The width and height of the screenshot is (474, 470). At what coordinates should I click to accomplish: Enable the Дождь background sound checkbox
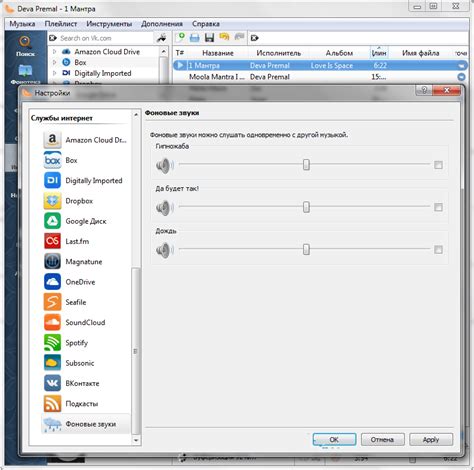(438, 250)
